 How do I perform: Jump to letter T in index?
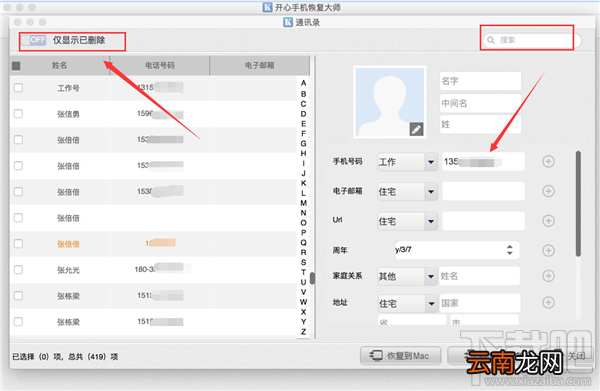303,272
